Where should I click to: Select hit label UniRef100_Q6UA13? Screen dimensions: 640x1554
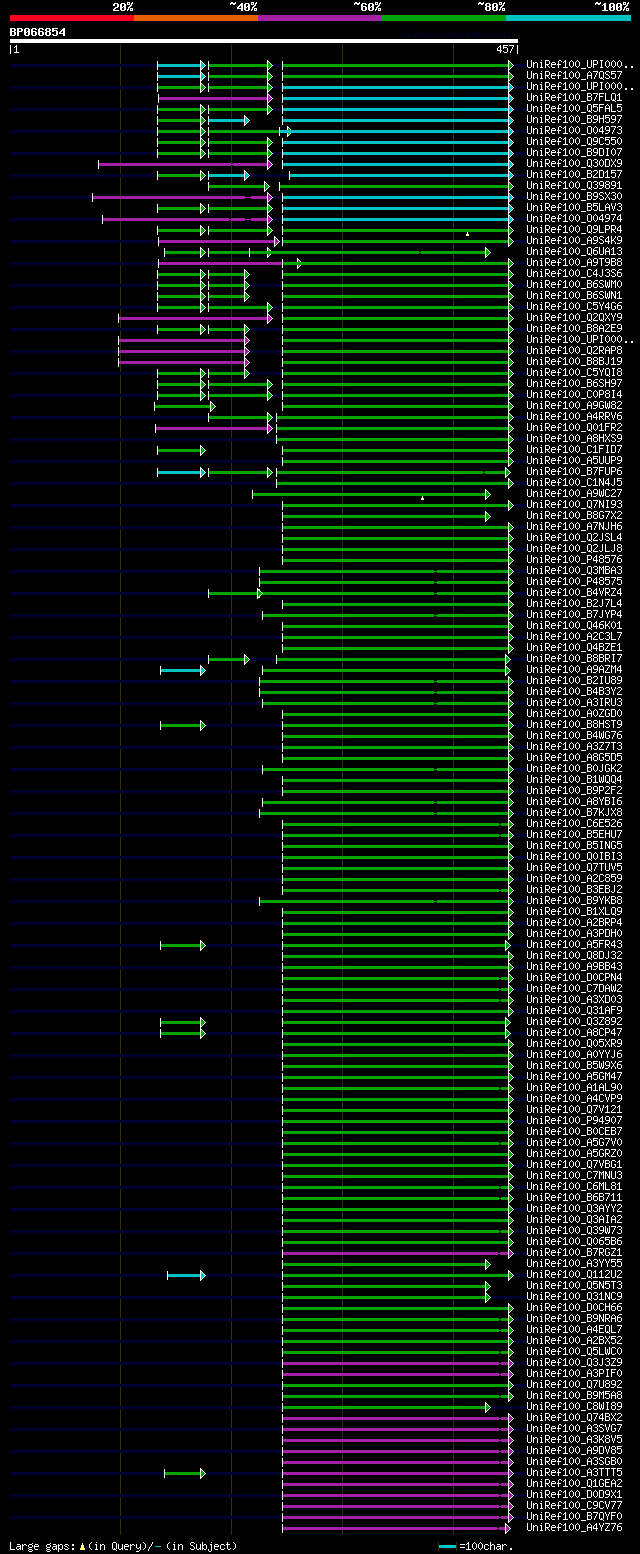[574, 251]
